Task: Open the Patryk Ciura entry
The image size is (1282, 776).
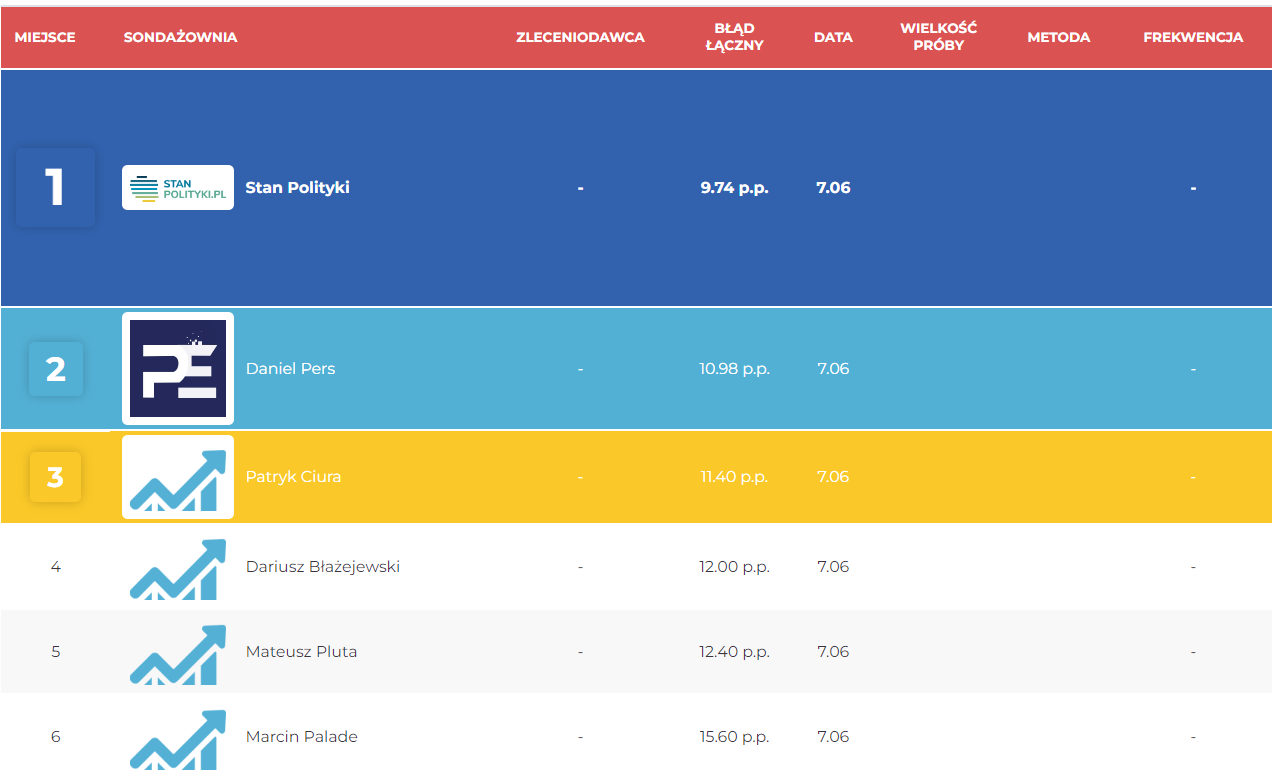Action: [293, 476]
